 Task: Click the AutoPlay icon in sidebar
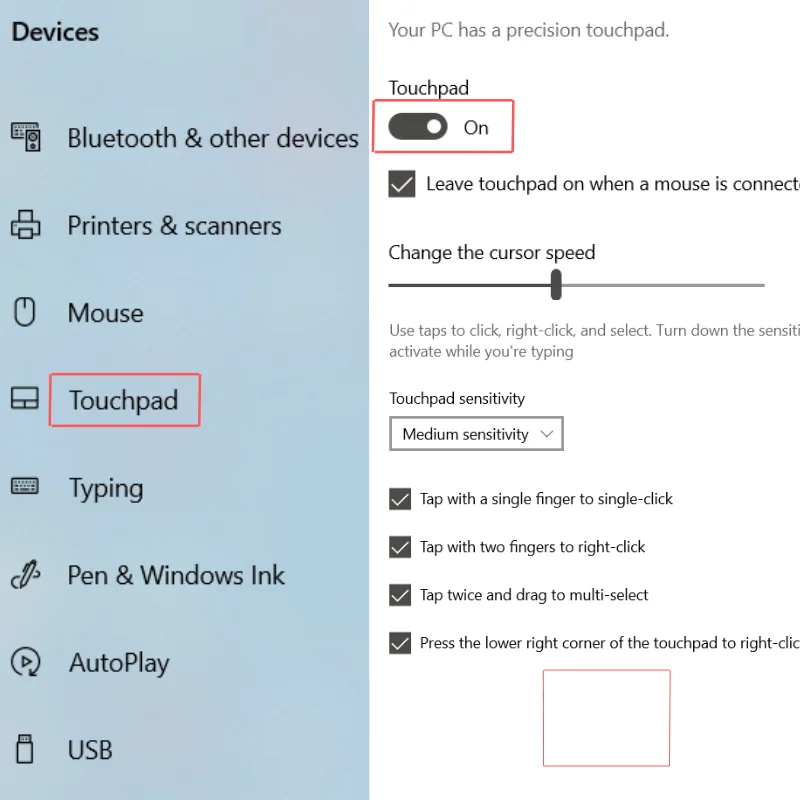[26, 662]
